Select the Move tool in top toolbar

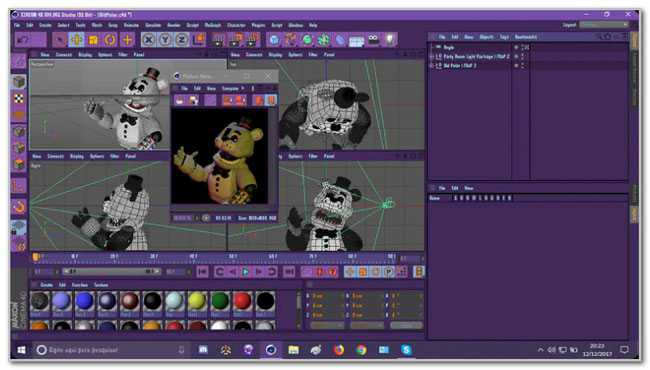77,40
